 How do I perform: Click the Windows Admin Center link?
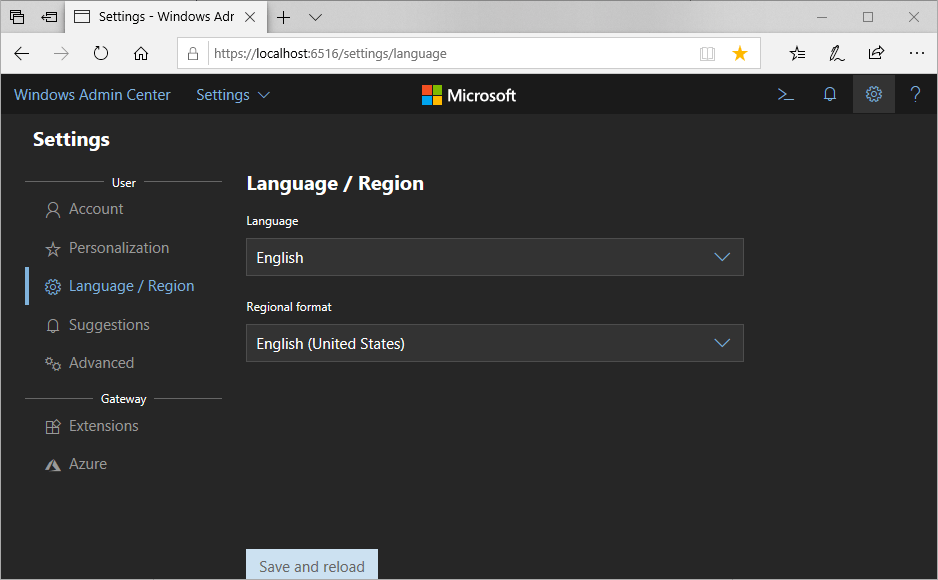92,95
